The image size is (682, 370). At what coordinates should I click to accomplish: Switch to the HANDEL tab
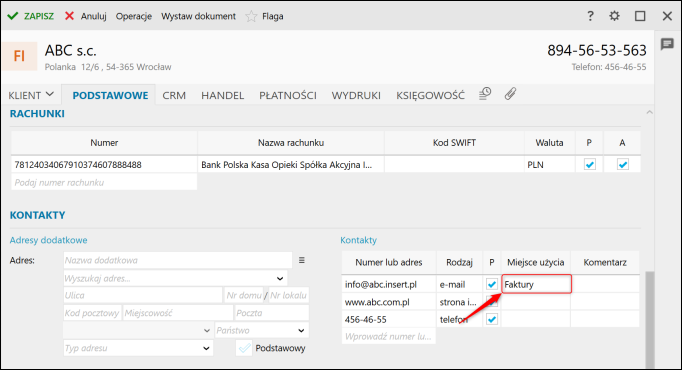pyautogui.click(x=222, y=95)
